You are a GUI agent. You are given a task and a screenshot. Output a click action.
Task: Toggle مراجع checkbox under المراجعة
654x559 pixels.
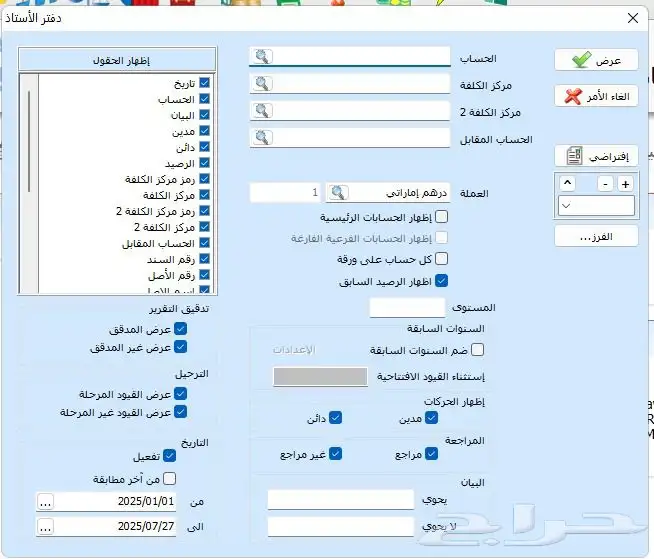[431, 453]
